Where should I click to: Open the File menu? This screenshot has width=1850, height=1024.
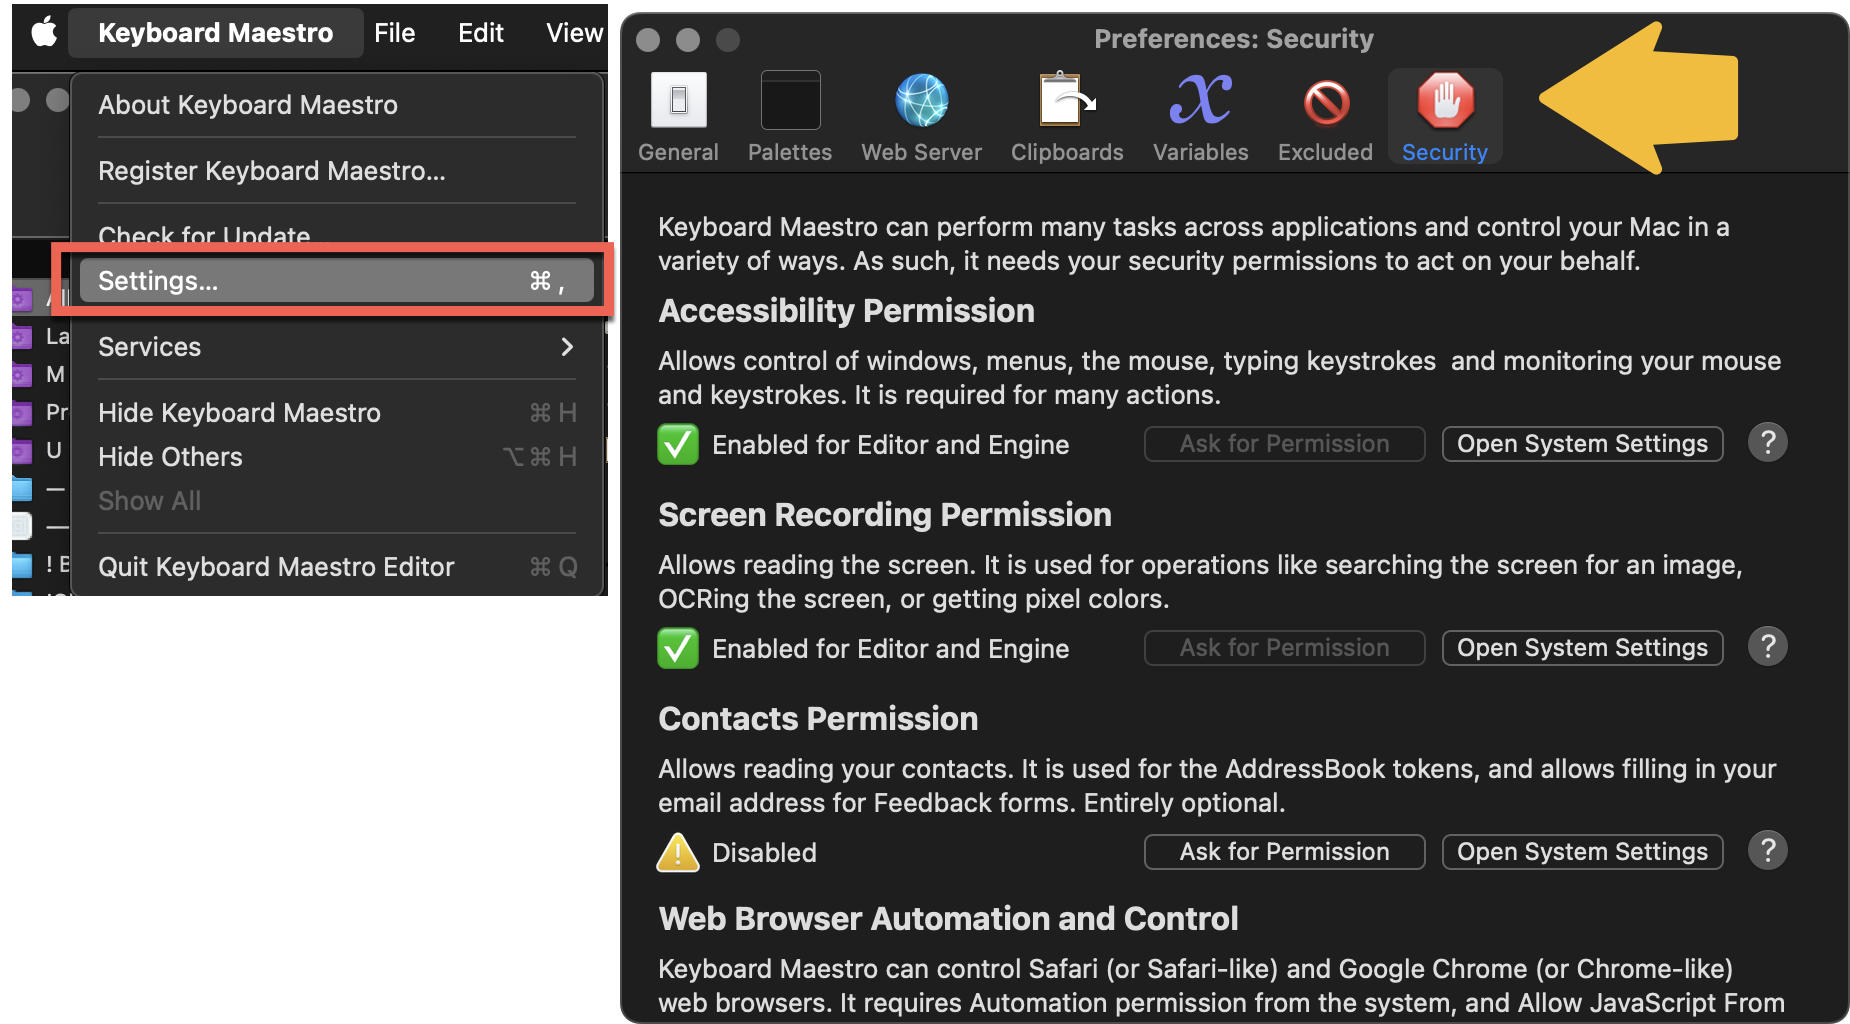coord(394,33)
